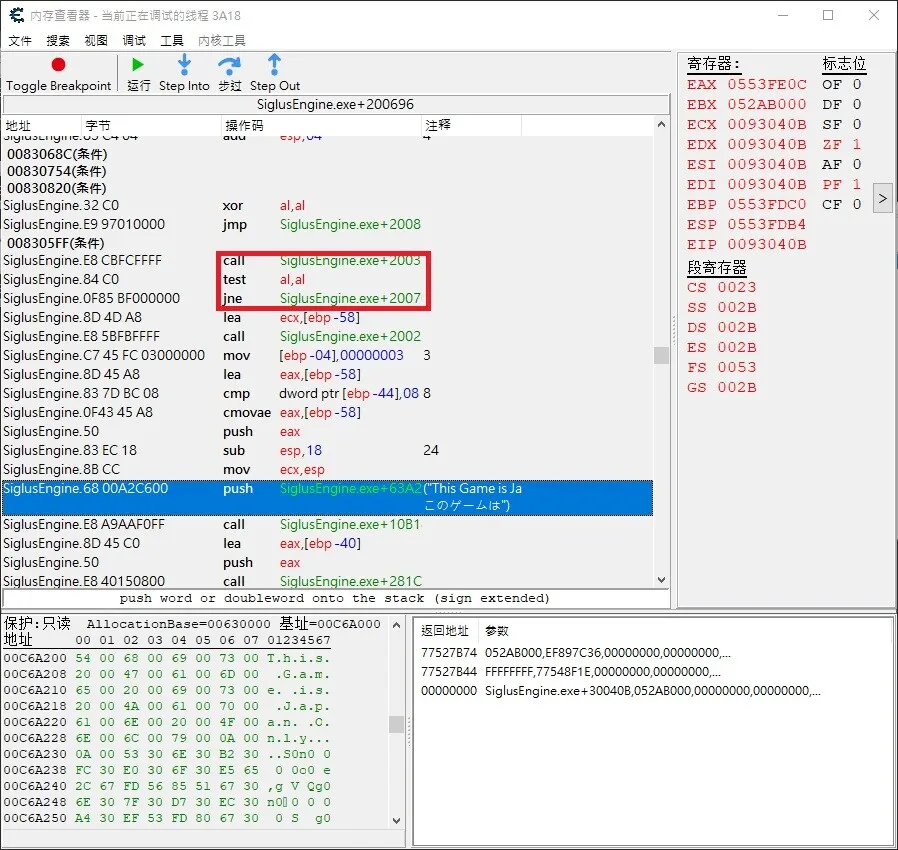Click the Cheat Engine logo in title bar
The image size is (898, 850).
[17, 15]
